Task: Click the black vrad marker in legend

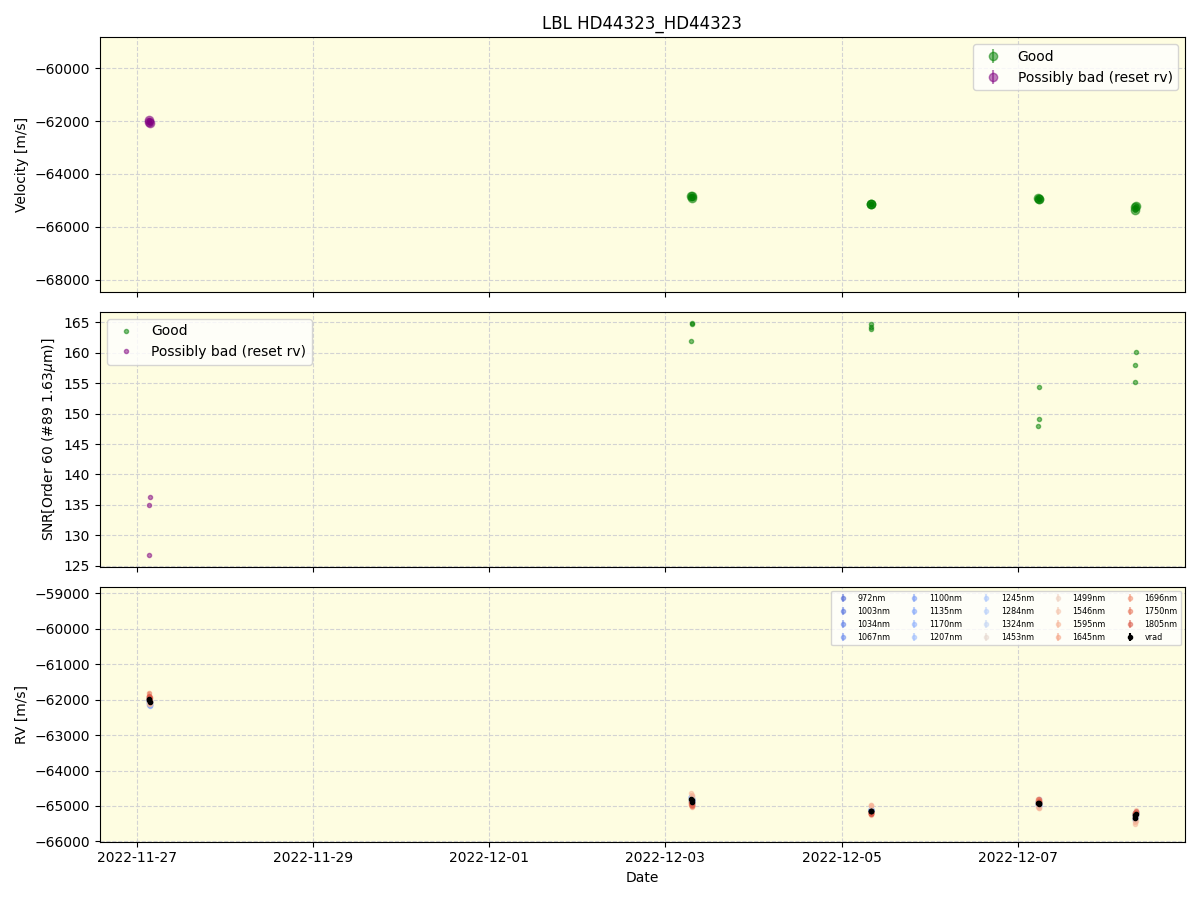Action: tap(1130, 637)
